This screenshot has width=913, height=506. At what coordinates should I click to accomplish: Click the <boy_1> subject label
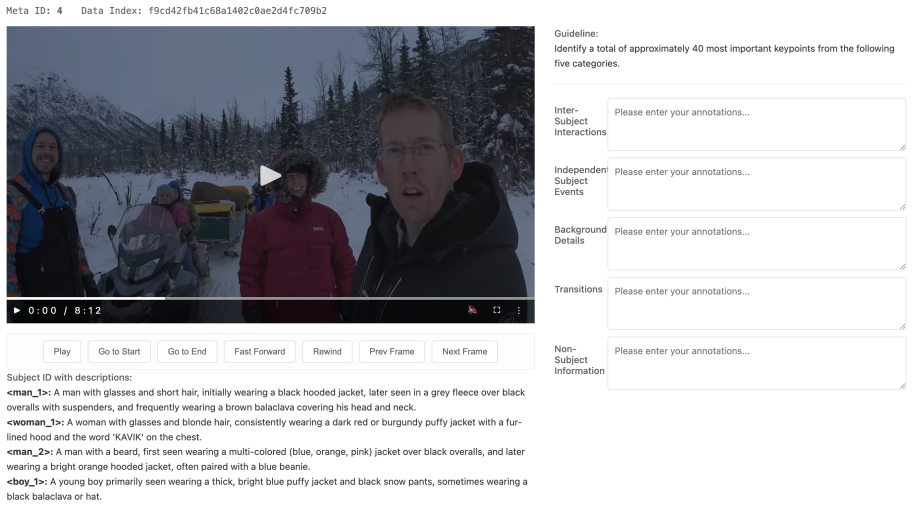[27, 482]
